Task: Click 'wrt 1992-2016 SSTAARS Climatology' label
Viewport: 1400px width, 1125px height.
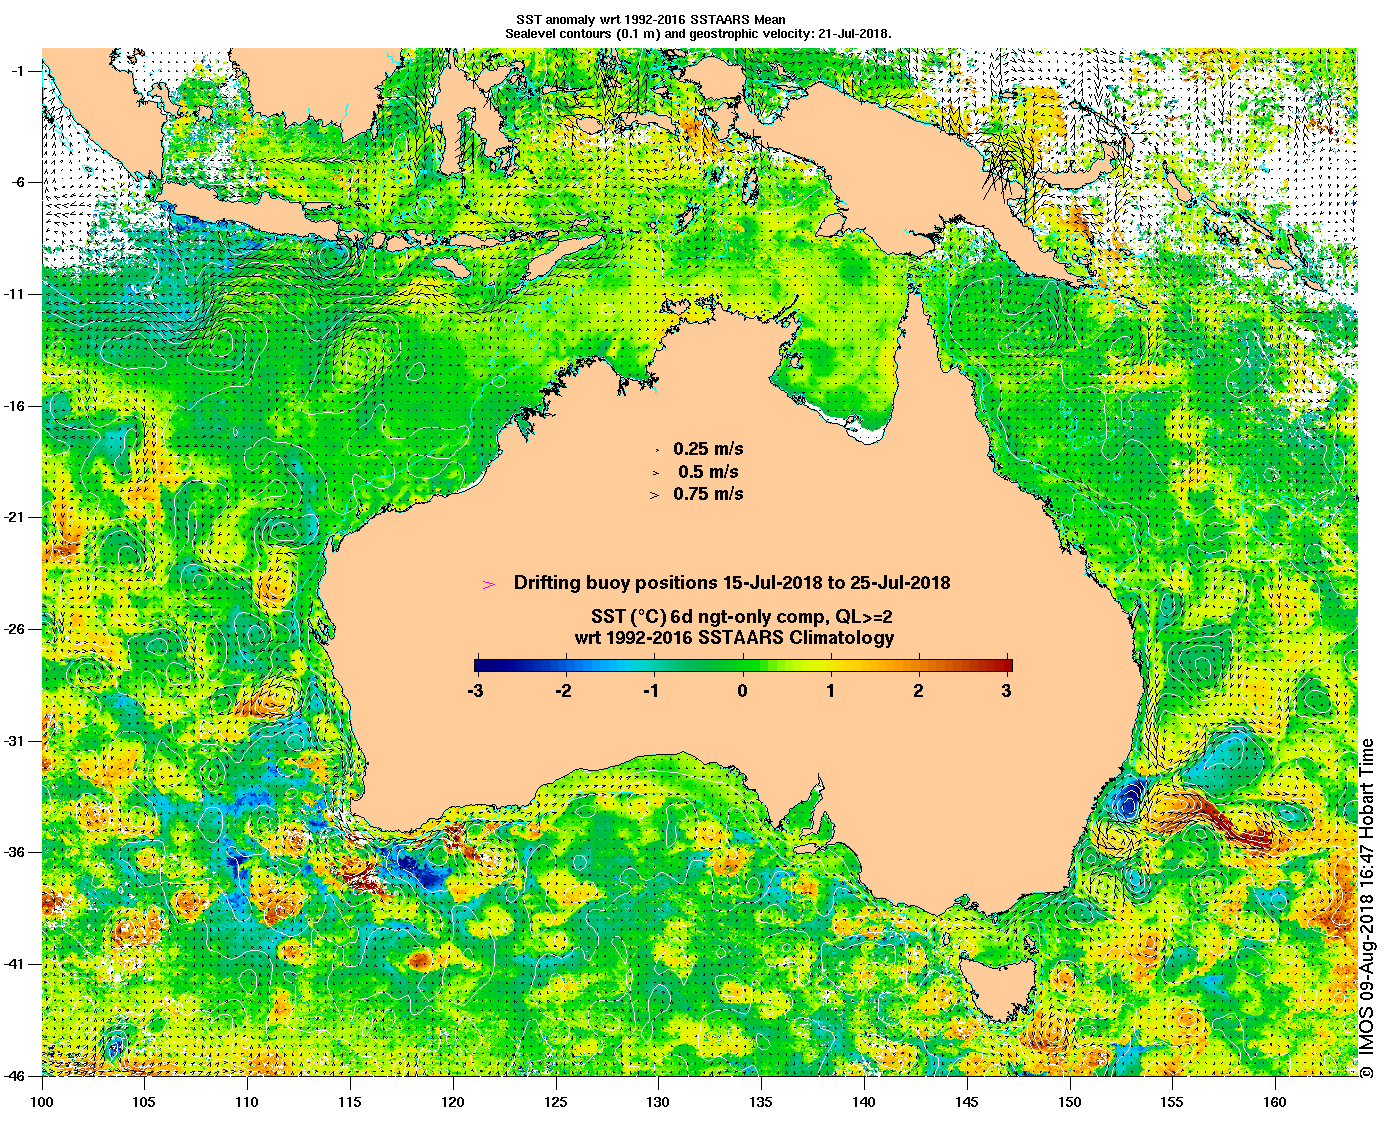Action: click(x=734, y=638)
